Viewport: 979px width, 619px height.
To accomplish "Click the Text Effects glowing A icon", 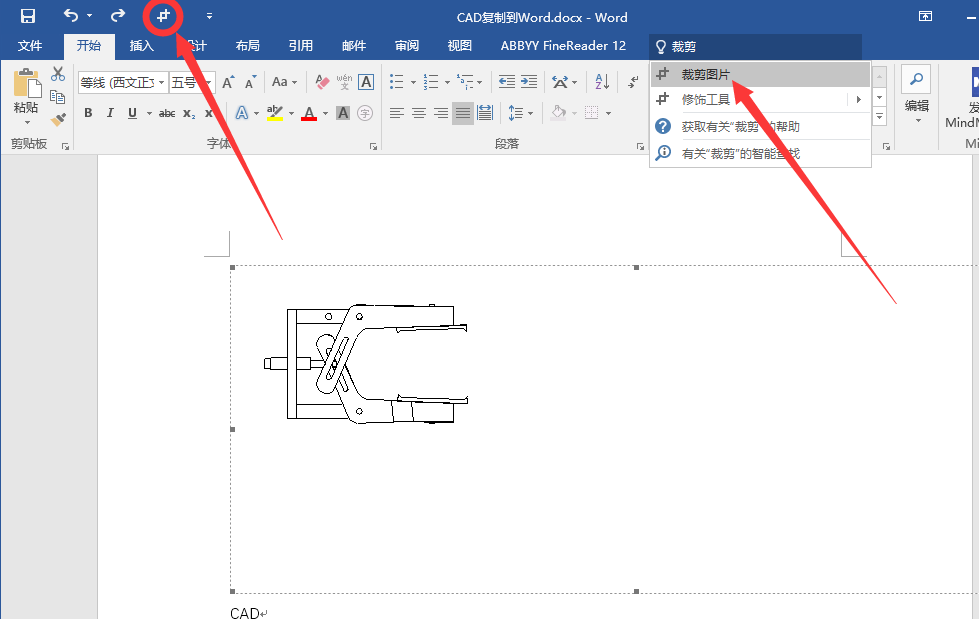I will pos(242,113).
